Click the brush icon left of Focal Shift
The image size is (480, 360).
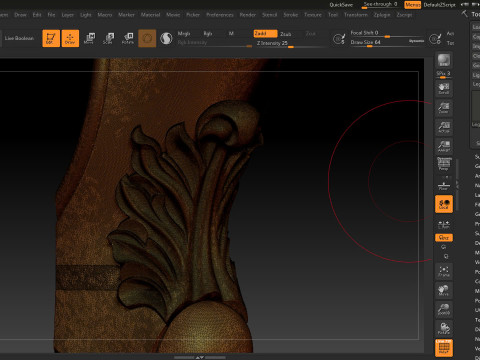[339, 39]
